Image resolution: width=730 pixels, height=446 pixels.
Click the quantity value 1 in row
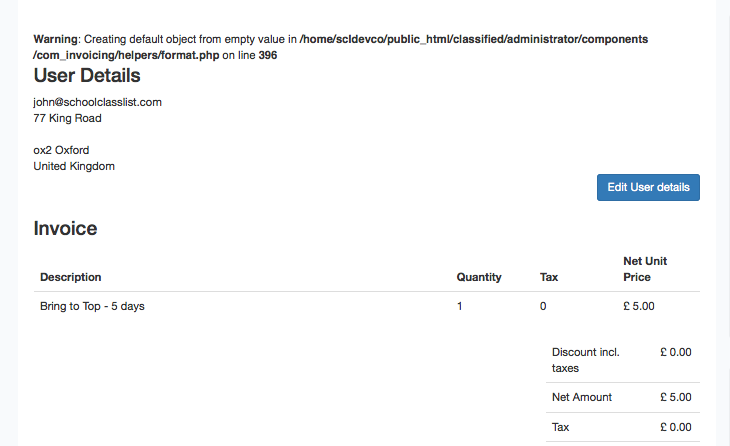460,306
